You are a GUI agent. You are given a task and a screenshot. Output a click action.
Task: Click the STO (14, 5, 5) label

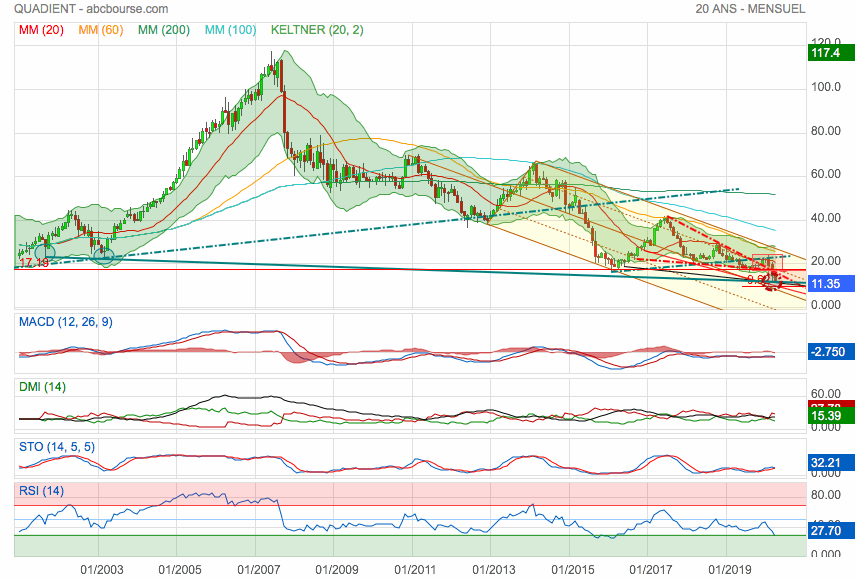tap(57, 445)
